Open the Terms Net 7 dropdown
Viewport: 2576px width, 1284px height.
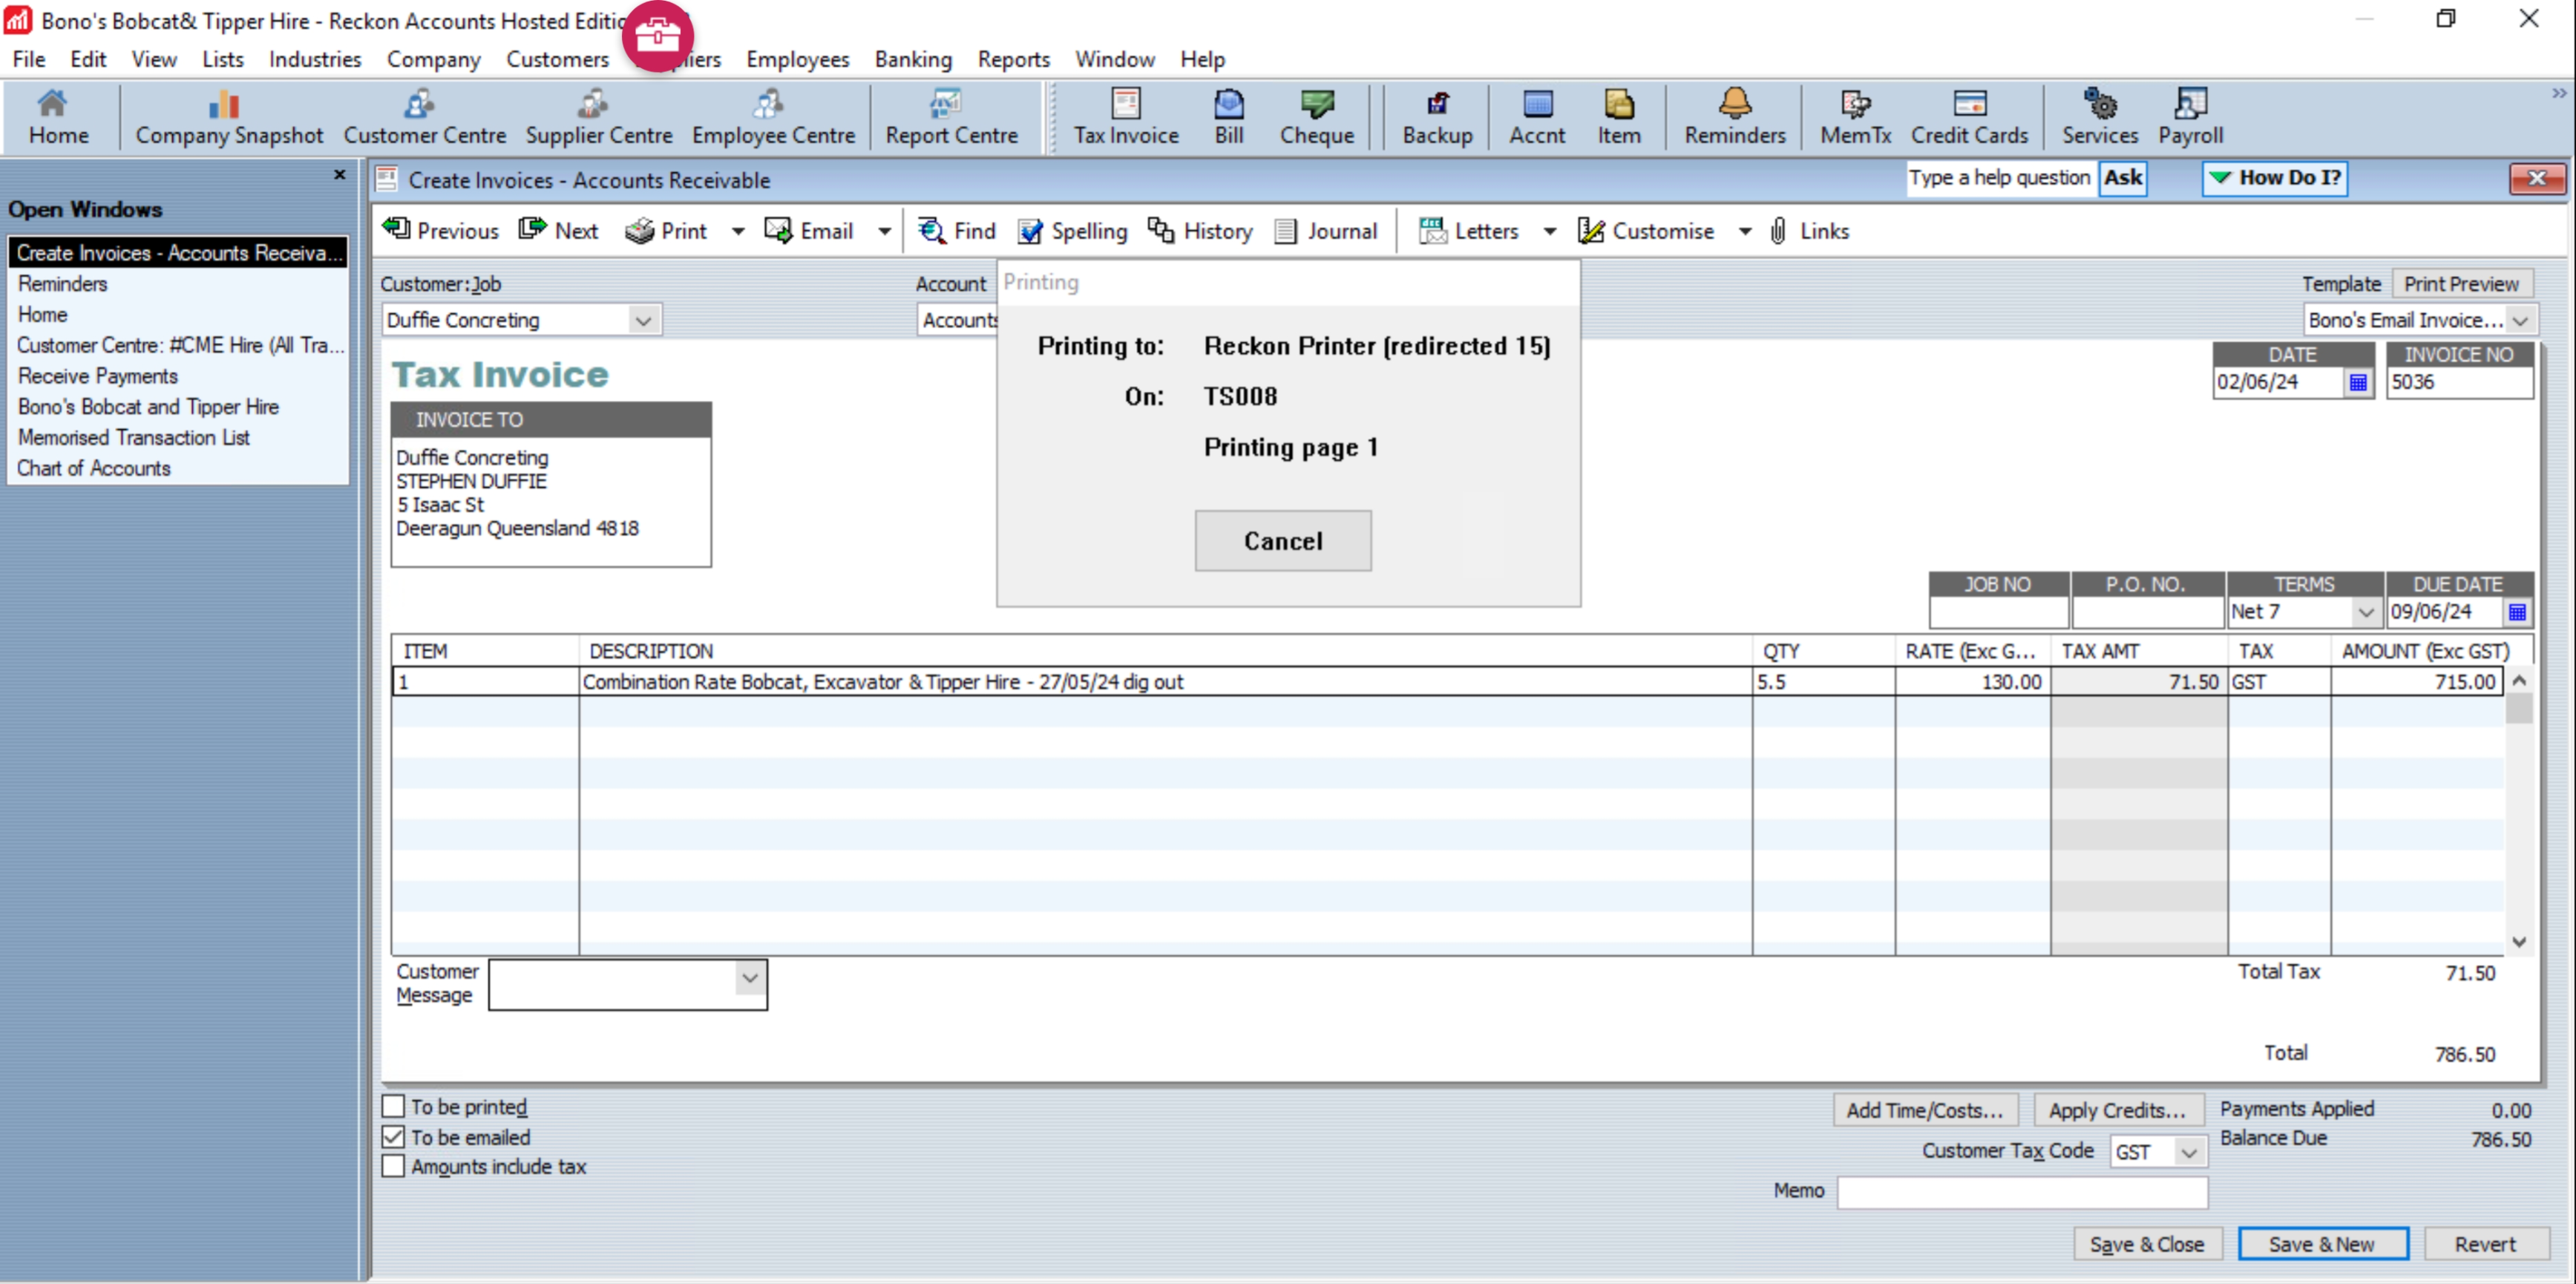[x=2365, y=611]
